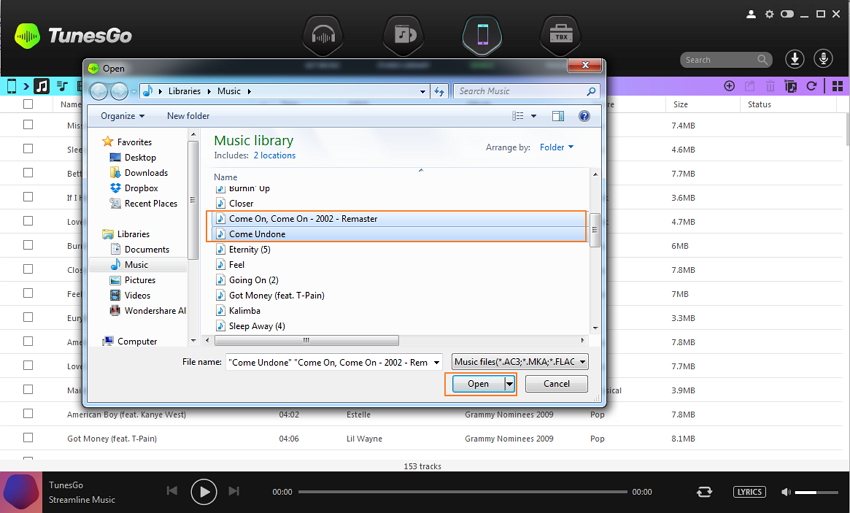Viewport: 850px width, 513px height.
Task: Switch to grid view icon
Action: click(837, 87)
